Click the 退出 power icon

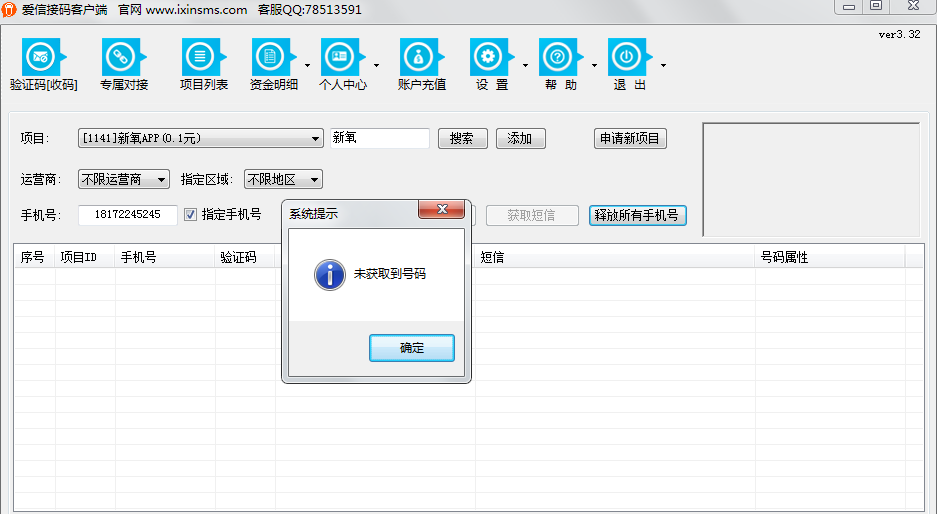click(x=630, y=57)
